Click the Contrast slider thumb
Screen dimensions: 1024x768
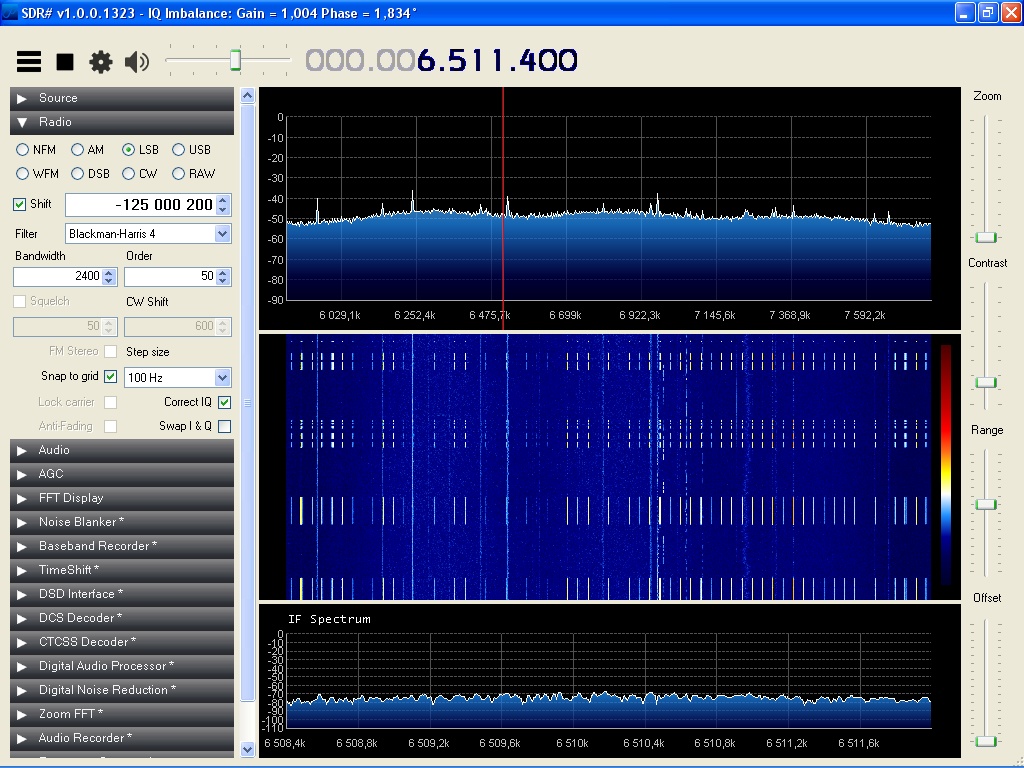click(x=985, y=383)
